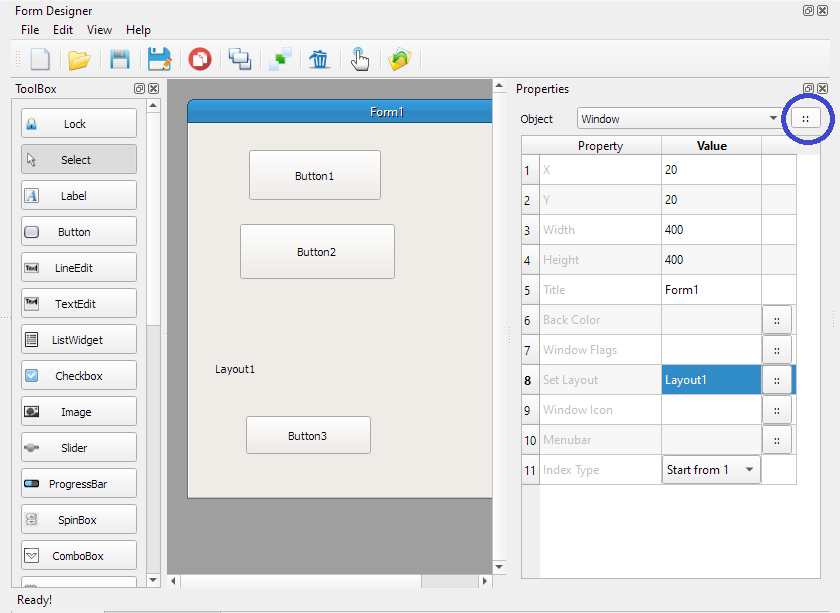Select the Checkbox tool in the ToolBox

(78, 375)
